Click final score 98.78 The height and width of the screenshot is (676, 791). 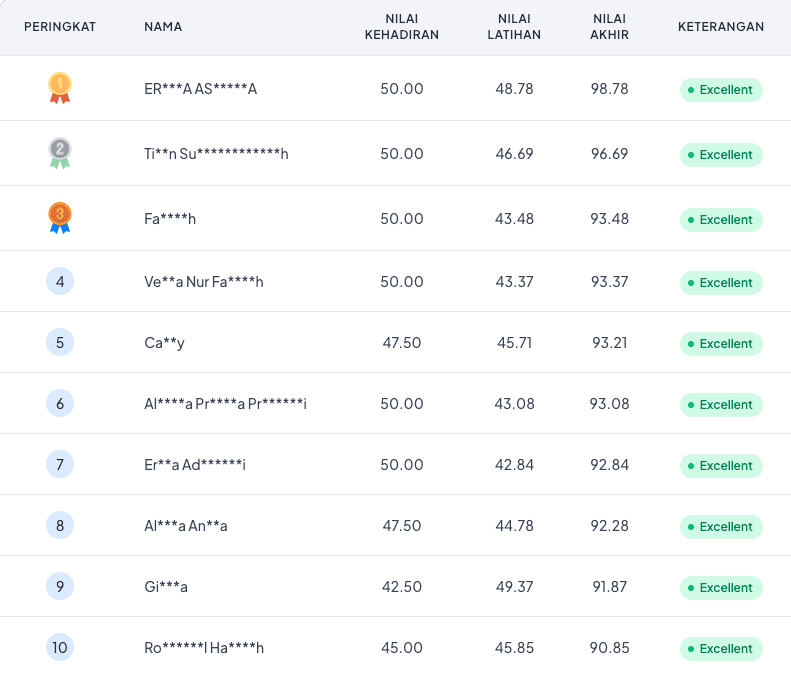click(x=609, y=89)
